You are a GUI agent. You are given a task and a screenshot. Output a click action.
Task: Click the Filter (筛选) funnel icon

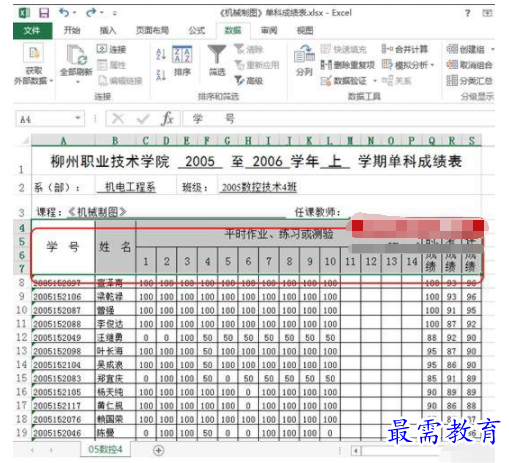click(x=217, y=54)
